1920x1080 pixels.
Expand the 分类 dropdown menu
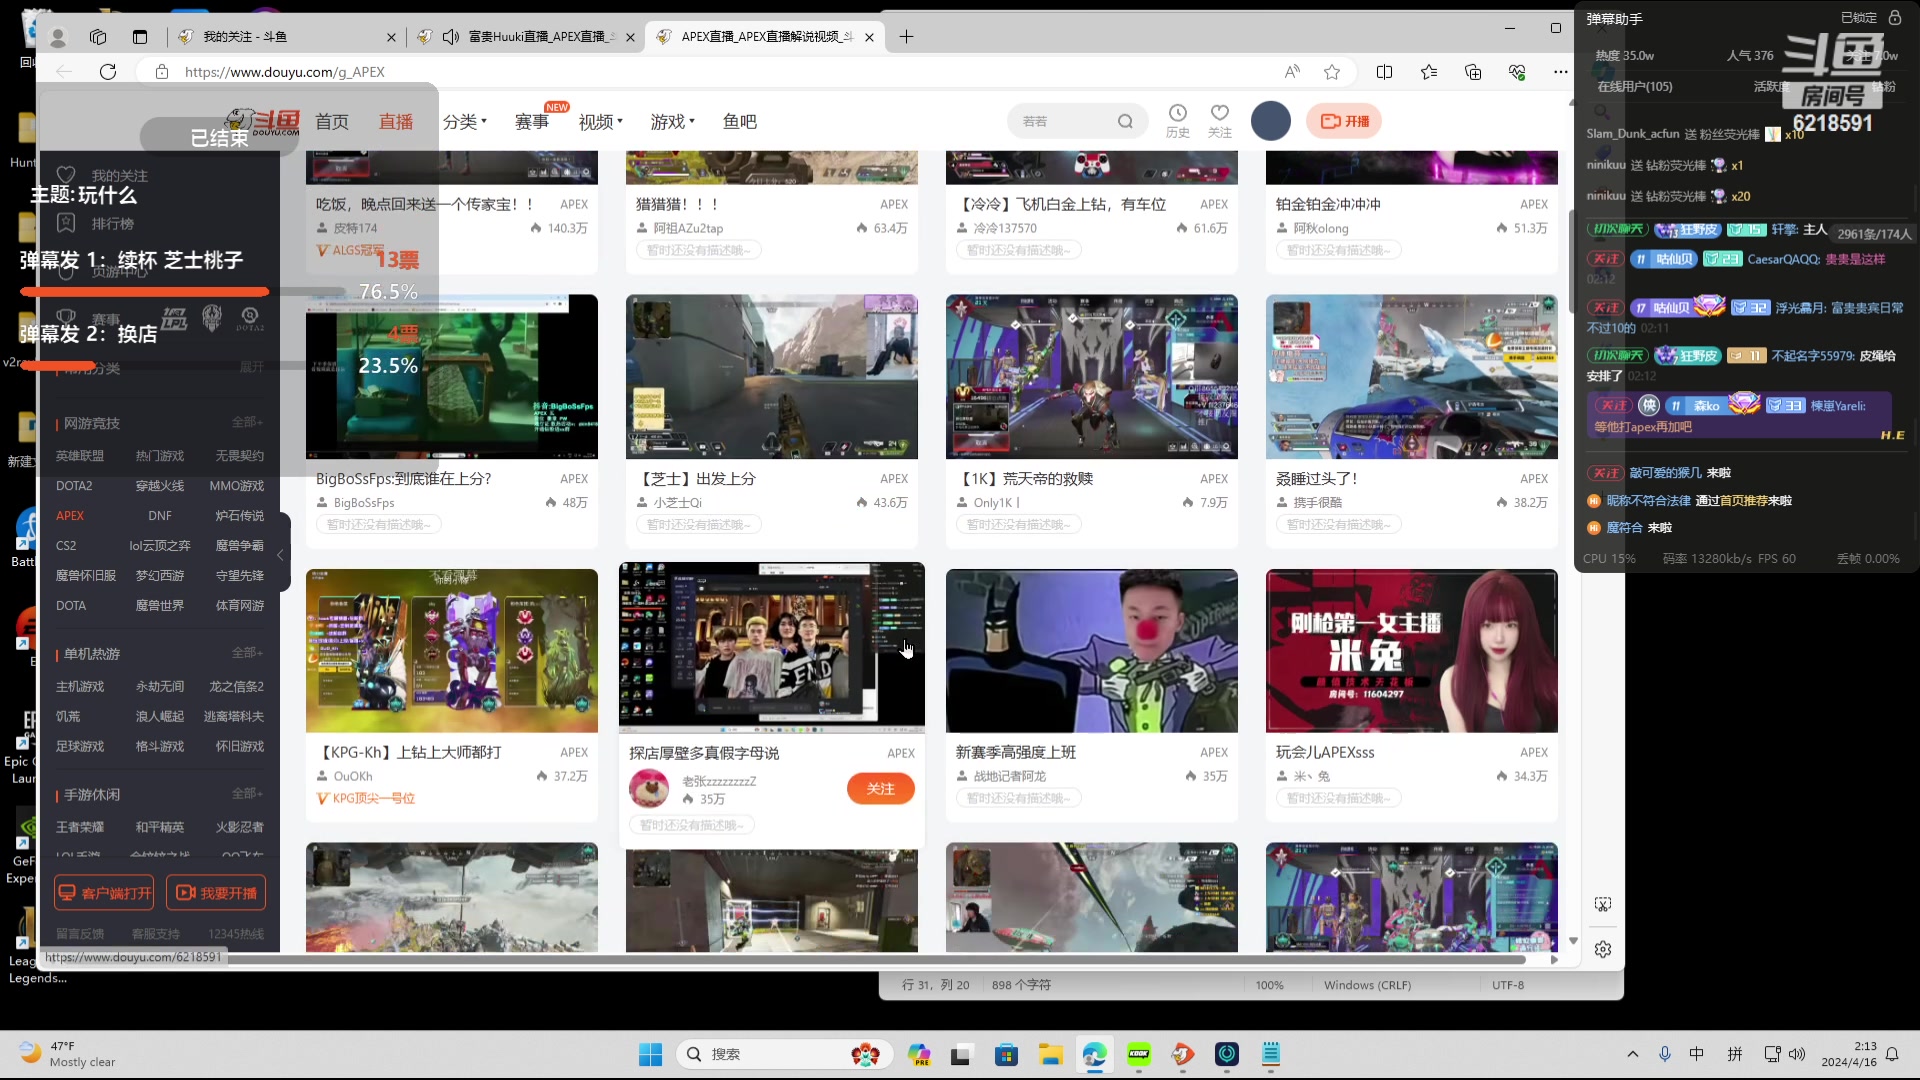click(465, 121)
